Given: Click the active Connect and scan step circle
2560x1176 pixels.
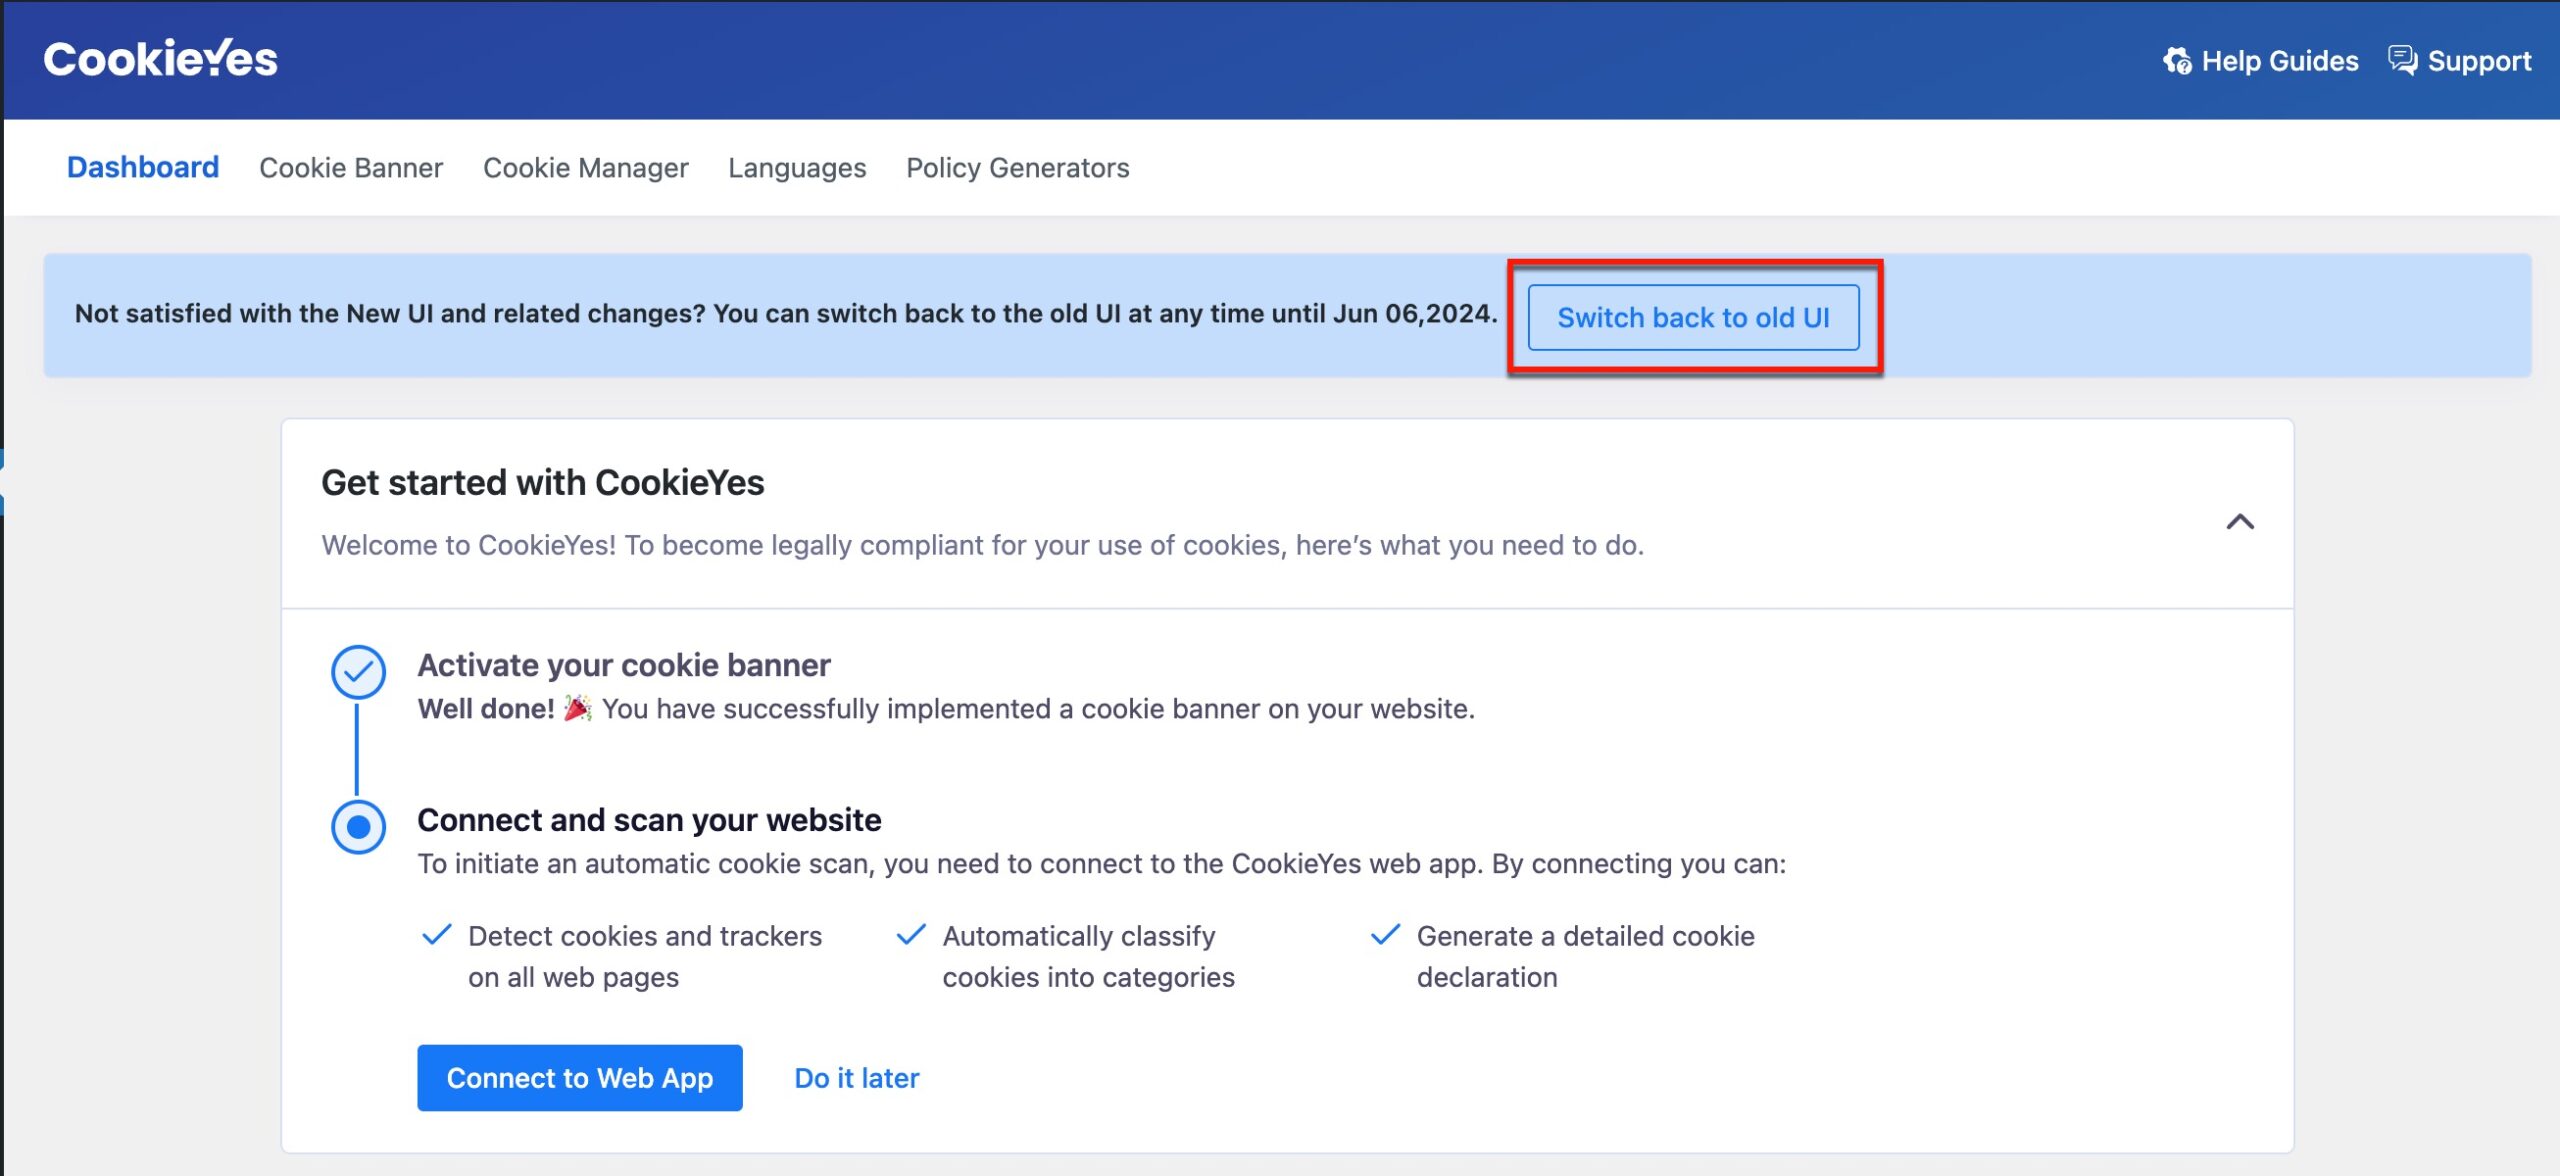Looking at the screenshot, I should 358,827.
